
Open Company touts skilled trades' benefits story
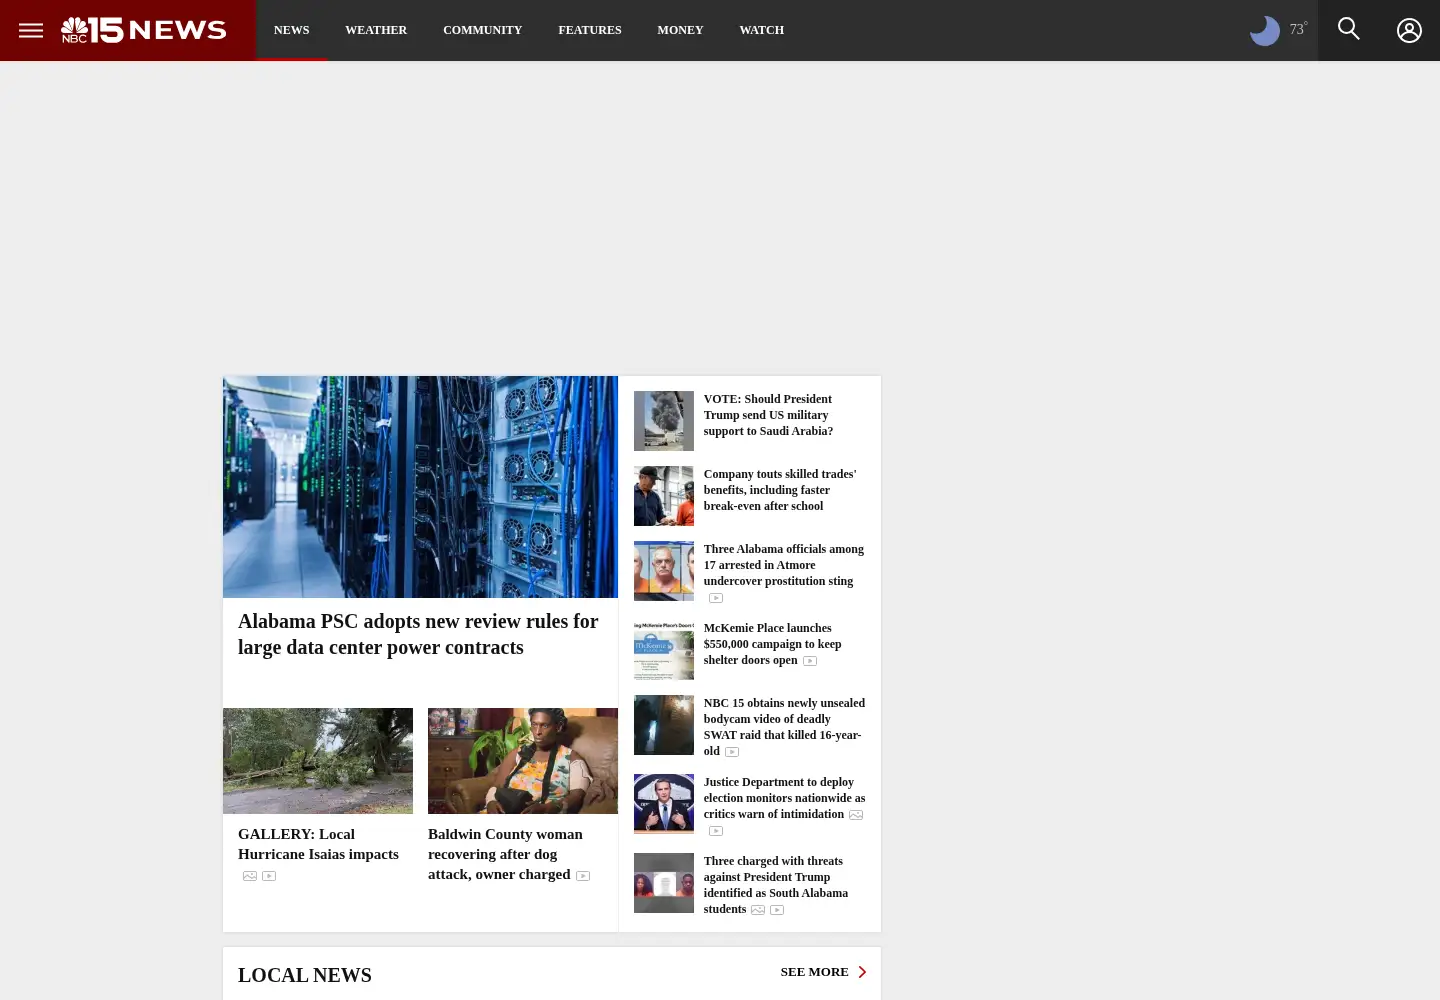[780, 490]
